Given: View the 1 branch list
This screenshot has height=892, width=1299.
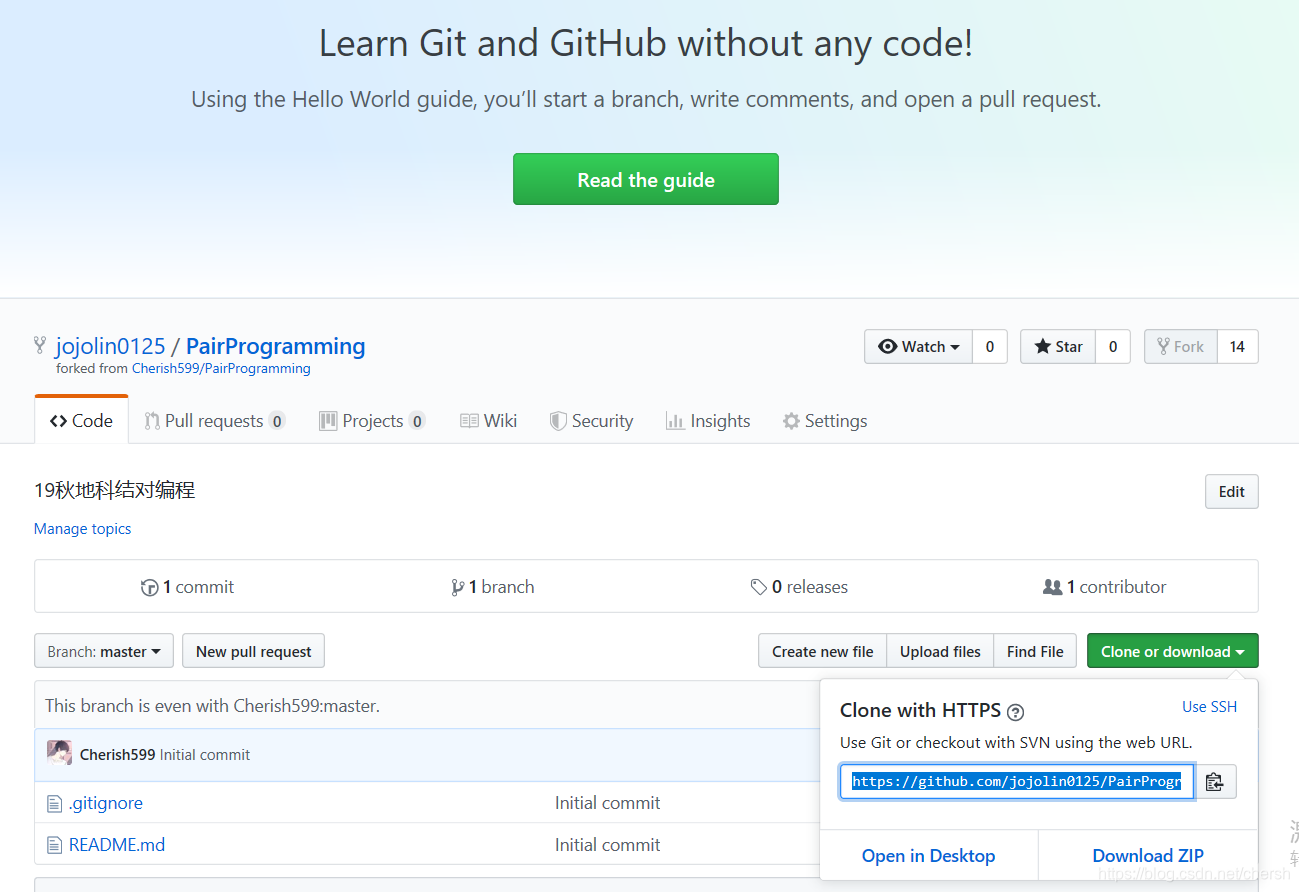Looking at the screenshot, I should (493, 587).
